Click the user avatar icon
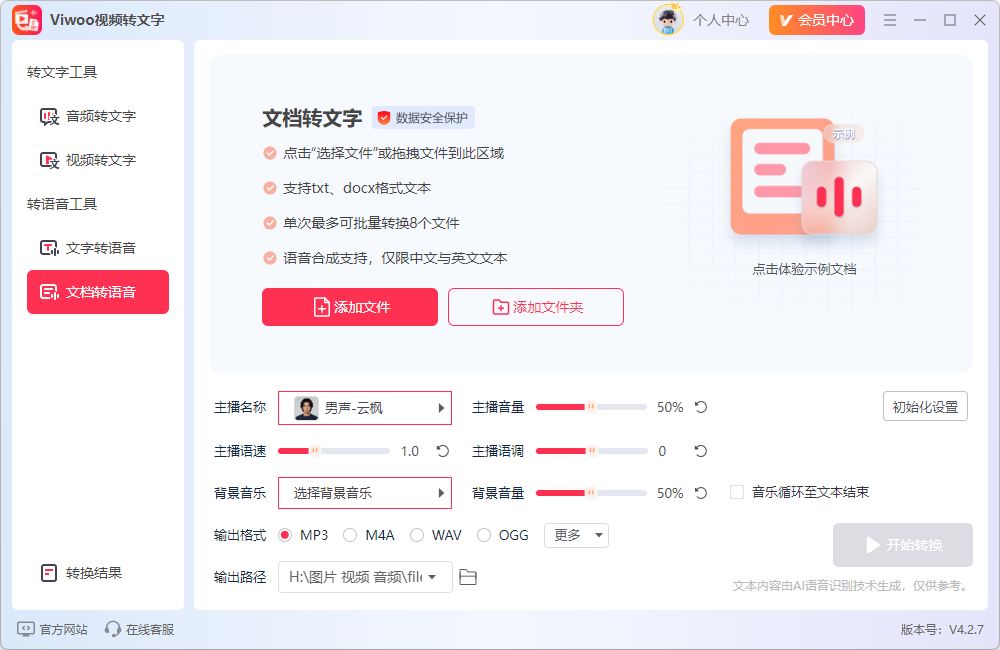Image resolution: width=1000 pixels, height=650 pixels. click(668, 20)
